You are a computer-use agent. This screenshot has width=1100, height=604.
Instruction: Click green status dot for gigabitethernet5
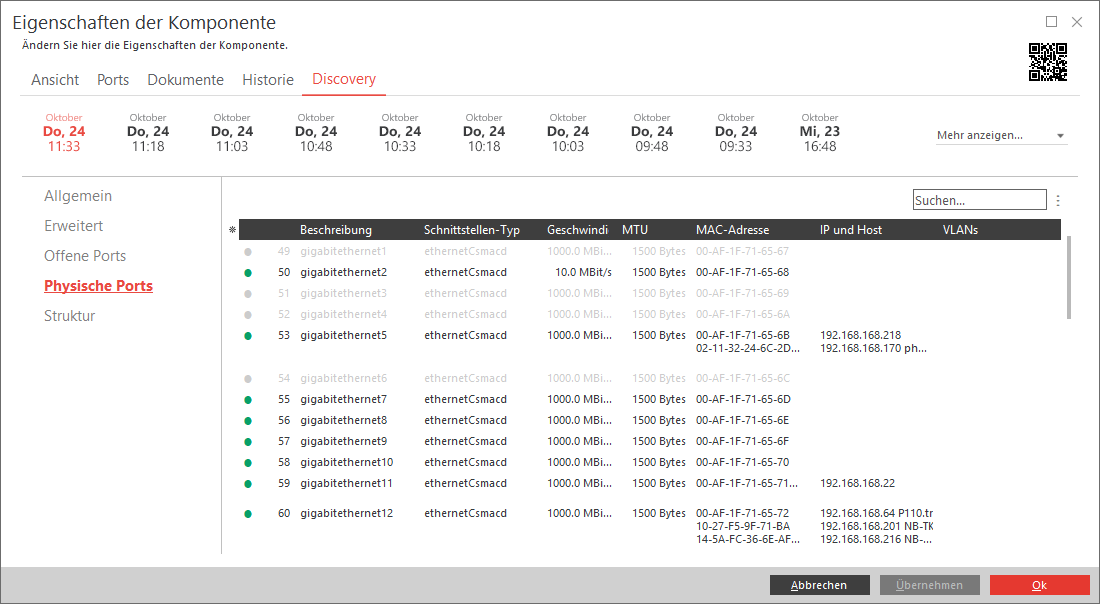point(248,336)
